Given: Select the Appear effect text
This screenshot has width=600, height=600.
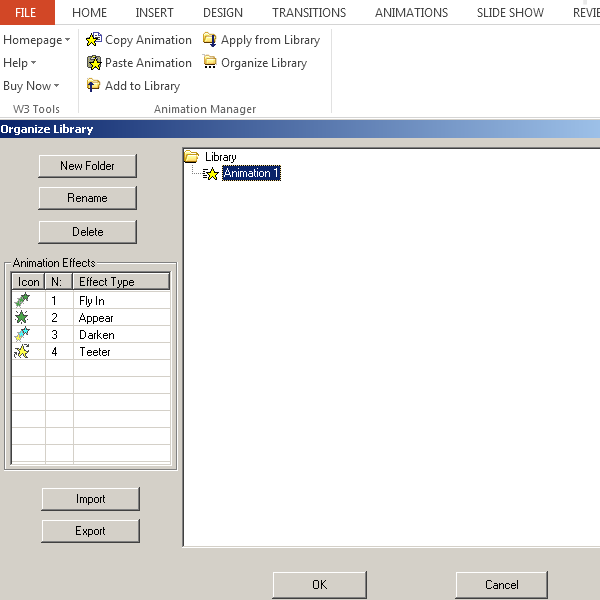Looking at the screenshot, I should coord(96,318).
